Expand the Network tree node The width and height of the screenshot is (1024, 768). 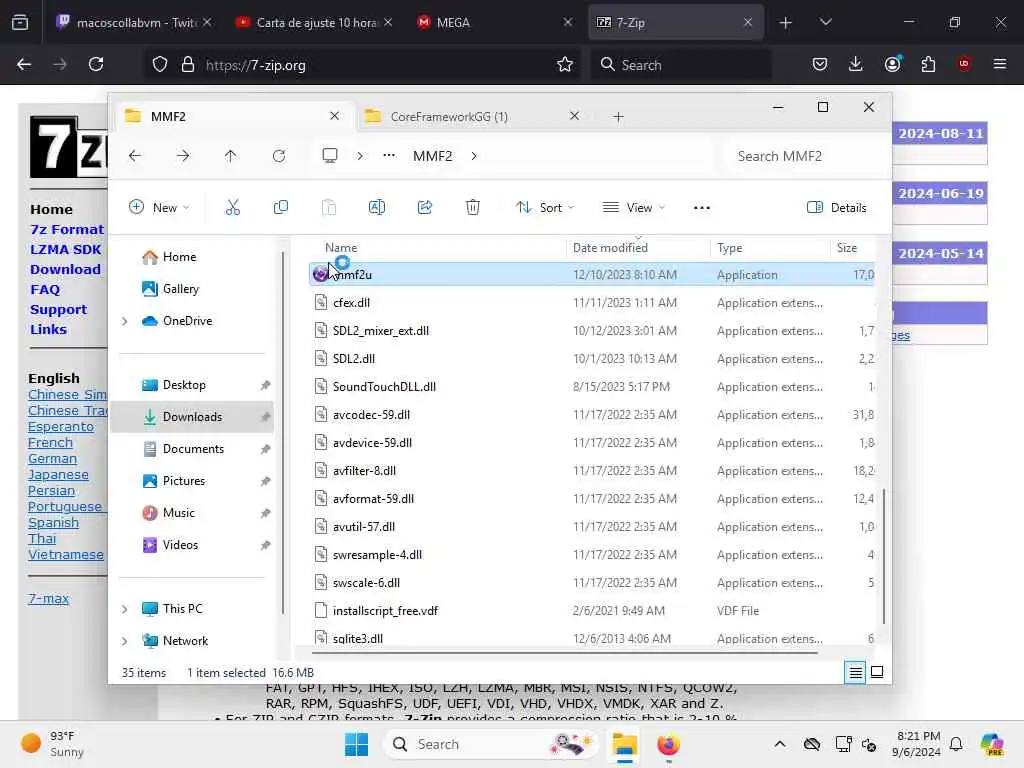125,641
